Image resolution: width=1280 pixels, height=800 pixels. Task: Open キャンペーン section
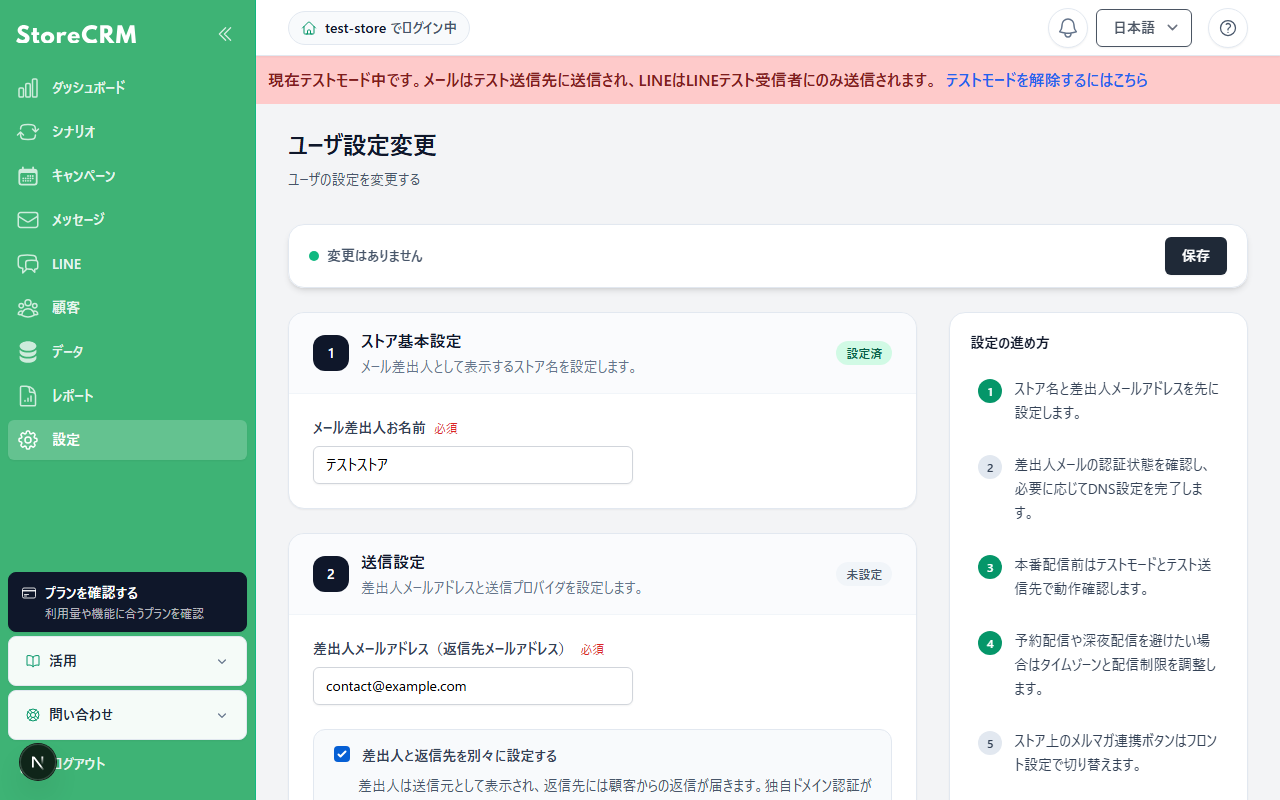[127, 176]
